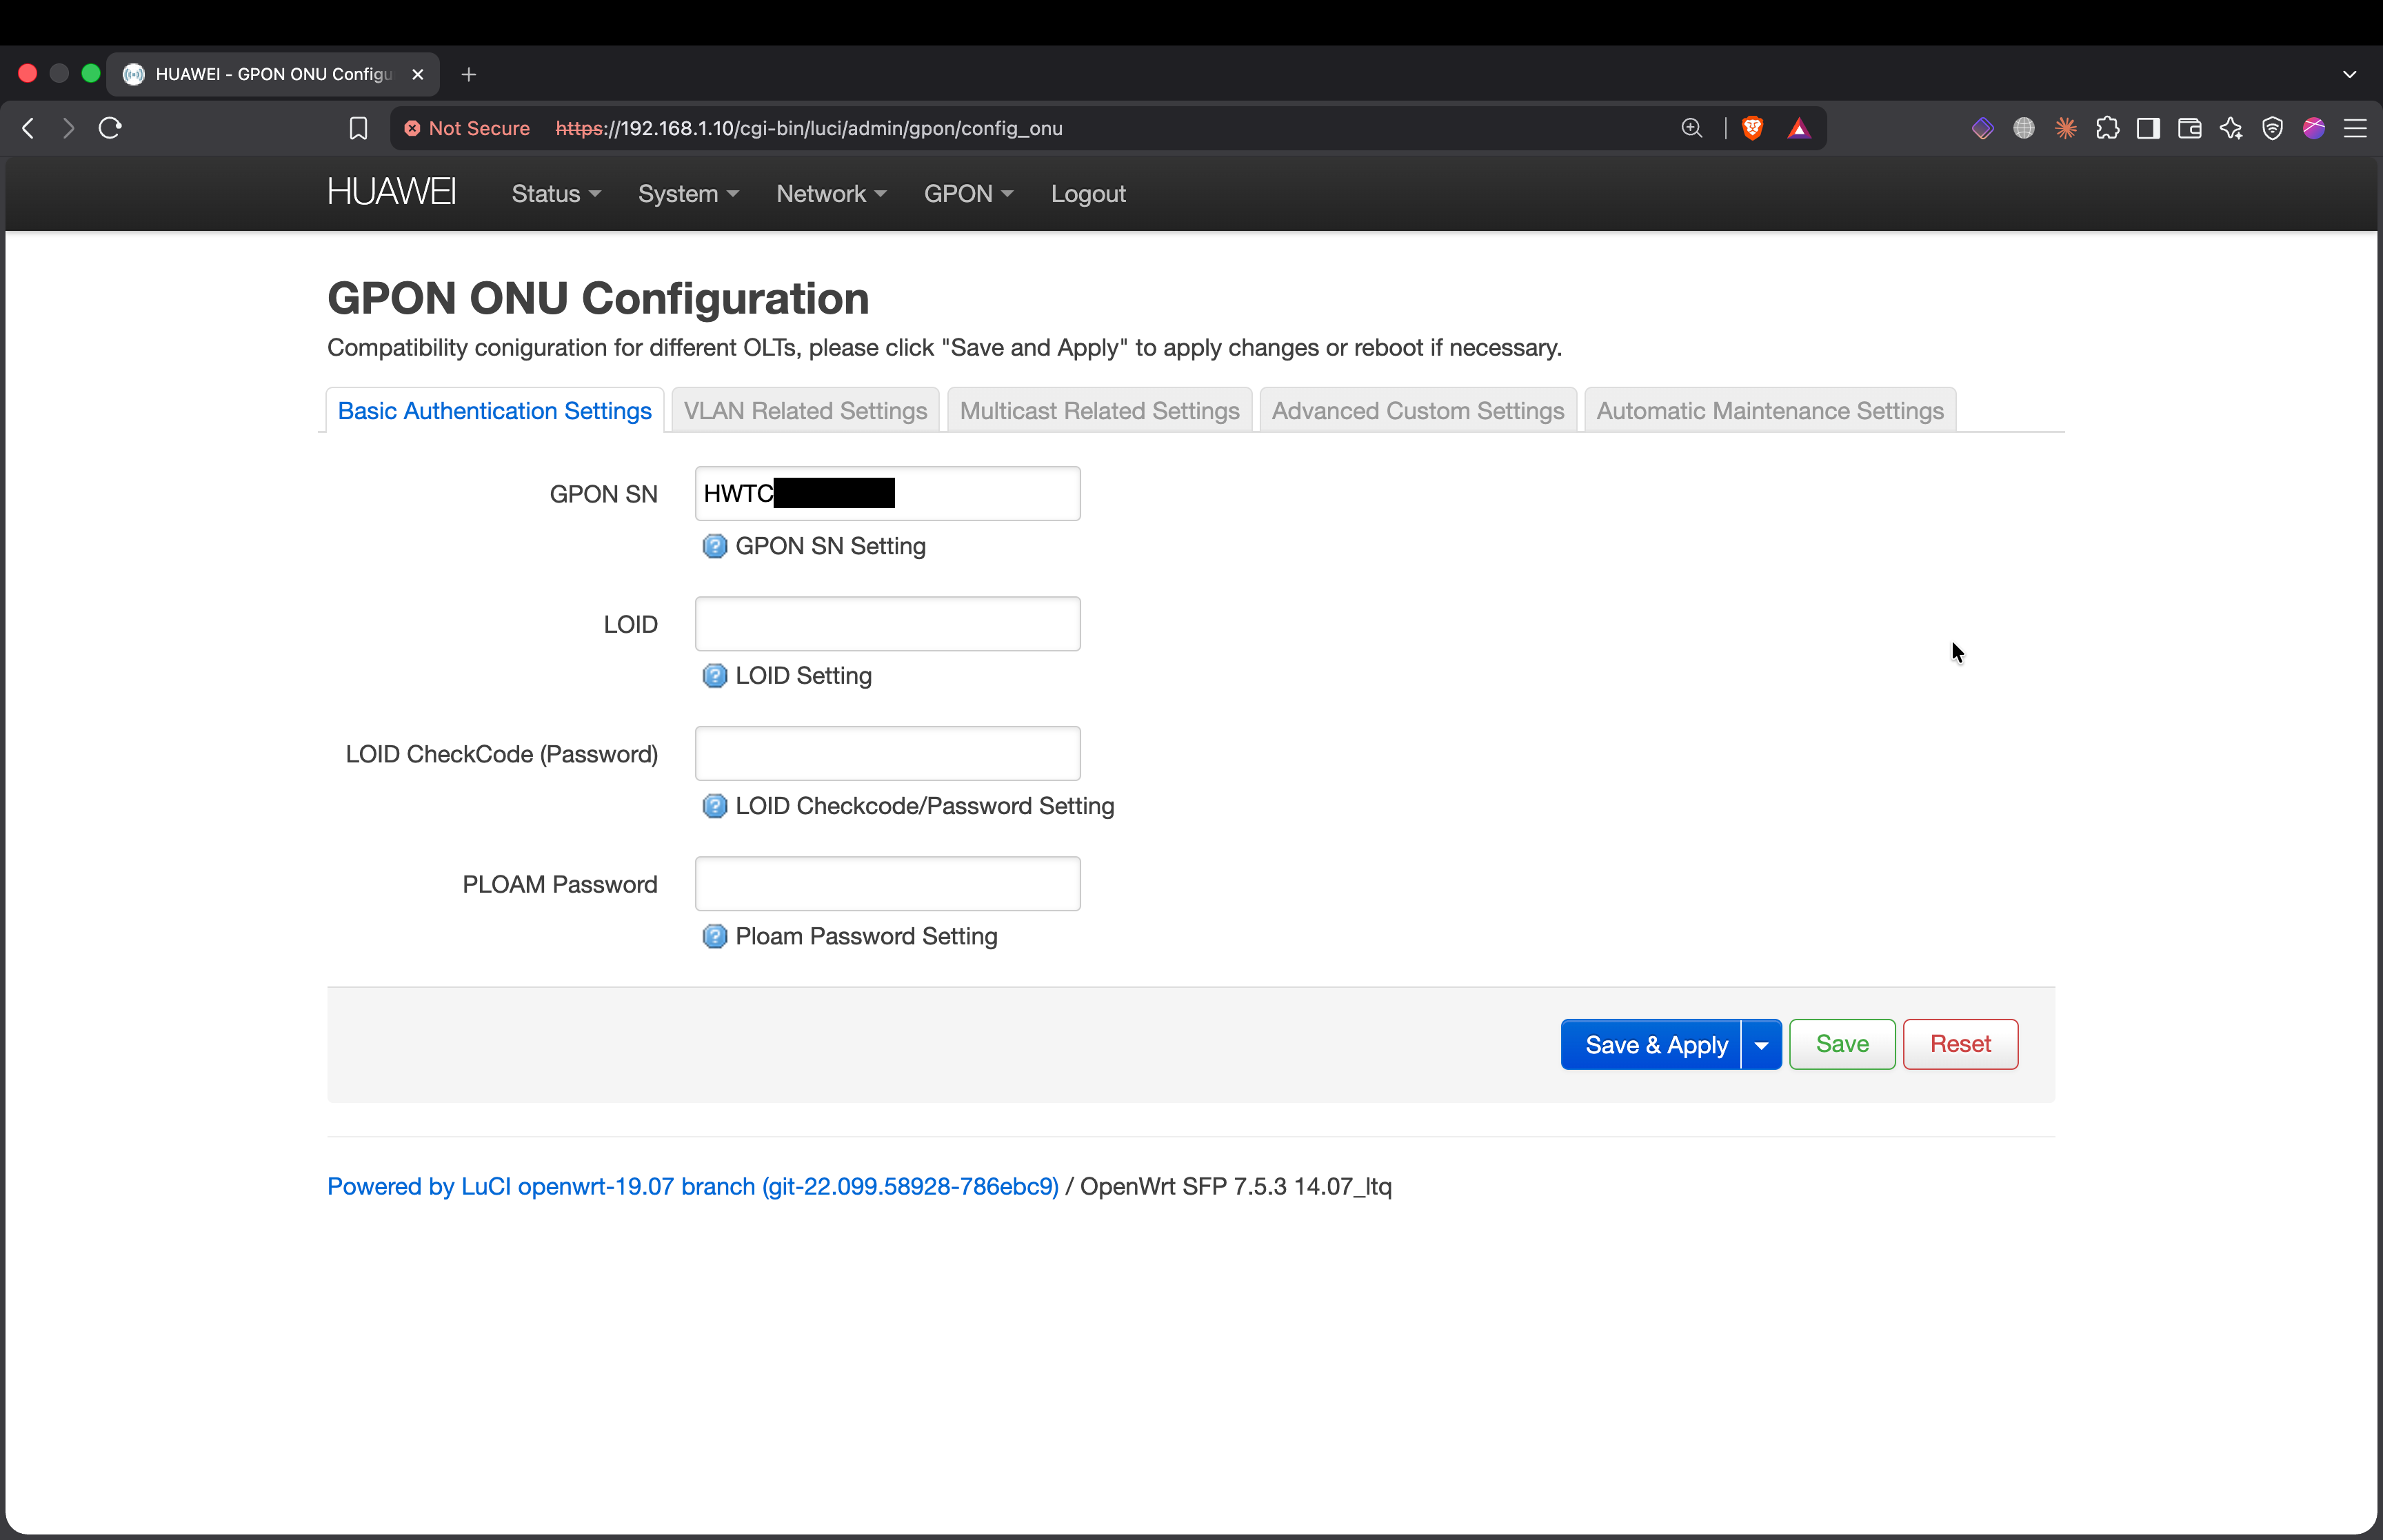Click into the LOID input field
This screenshot has width=2383, height=1540.
coord(887,624)
